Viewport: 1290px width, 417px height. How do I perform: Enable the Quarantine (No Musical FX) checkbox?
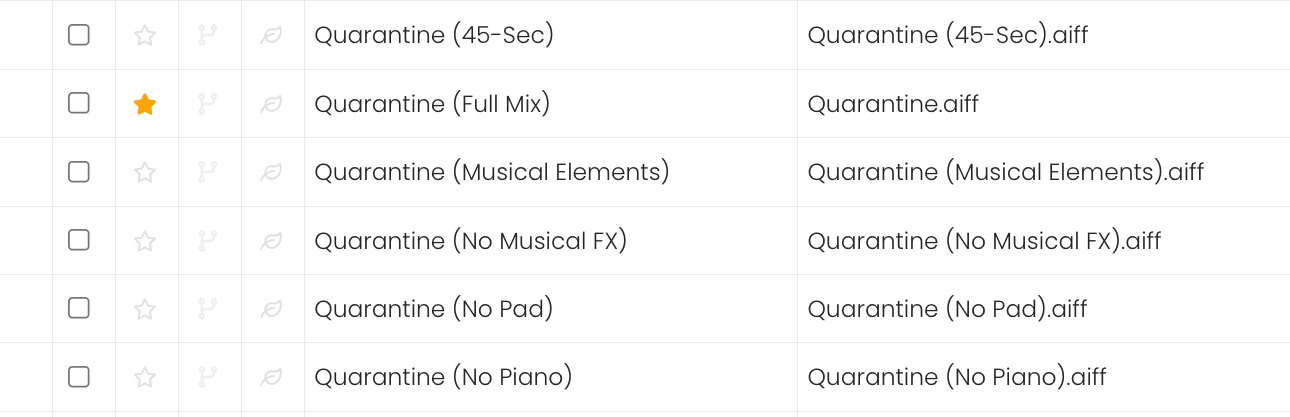click(x=79, y=239)
